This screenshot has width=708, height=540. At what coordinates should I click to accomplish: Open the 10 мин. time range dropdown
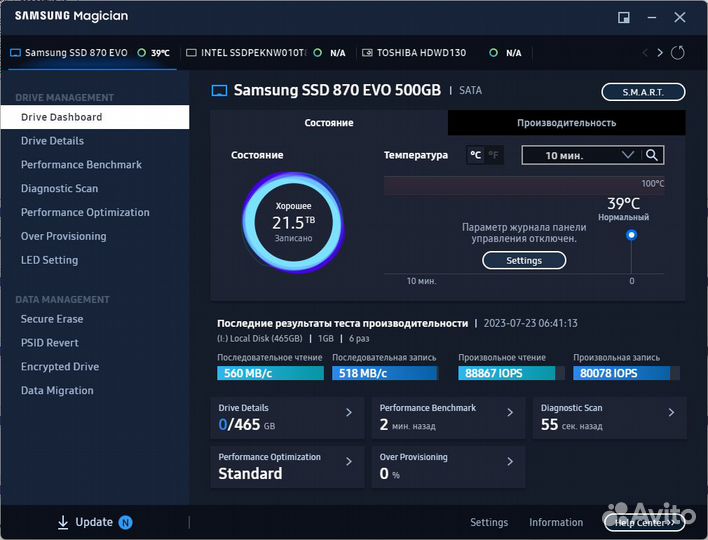582,155
